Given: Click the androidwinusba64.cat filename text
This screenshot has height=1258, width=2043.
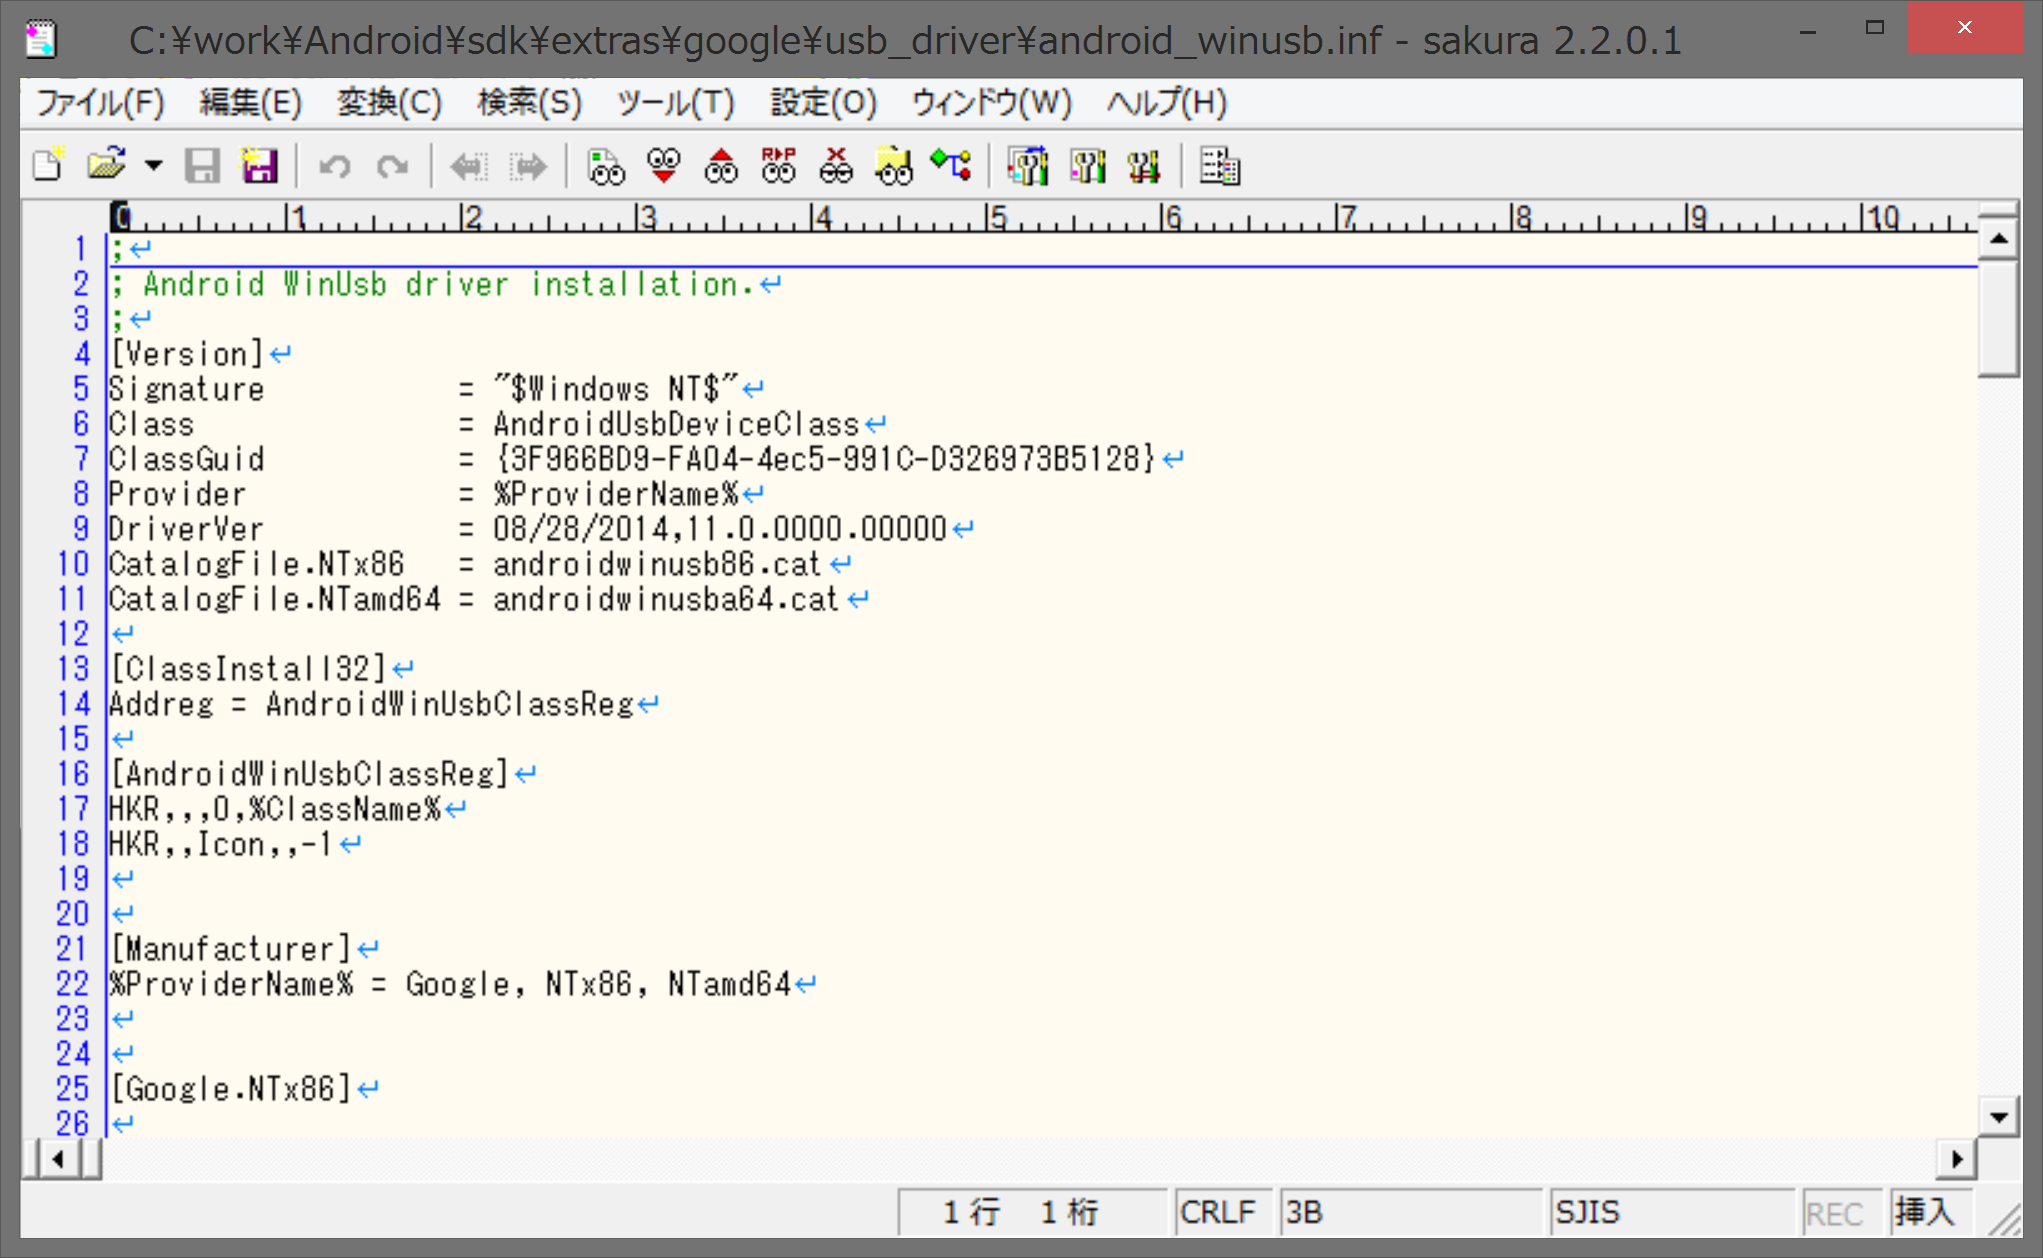Looking at the screenshot, I should point(667,599).
